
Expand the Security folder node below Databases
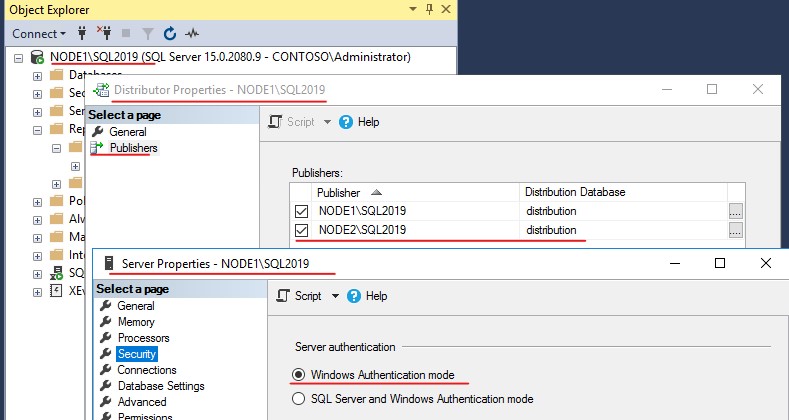pyautogui.click(x=37, y=94)
